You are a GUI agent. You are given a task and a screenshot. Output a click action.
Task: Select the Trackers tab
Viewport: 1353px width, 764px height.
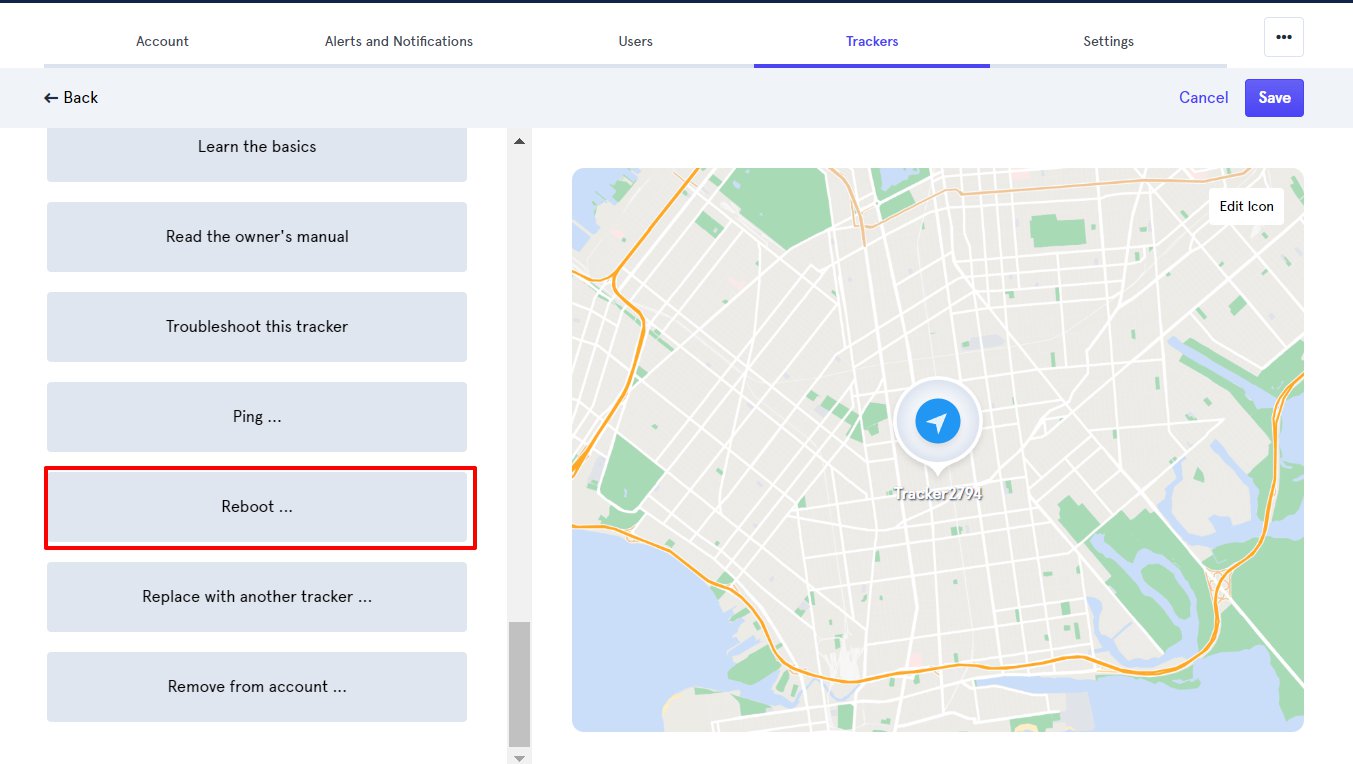(872, 41)
